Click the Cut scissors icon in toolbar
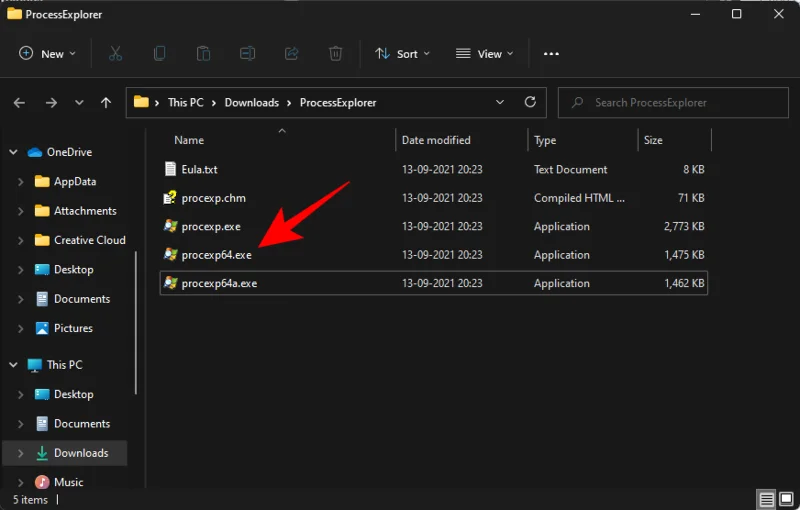Screen dimensions: 800x510 [x=115, y=54]
